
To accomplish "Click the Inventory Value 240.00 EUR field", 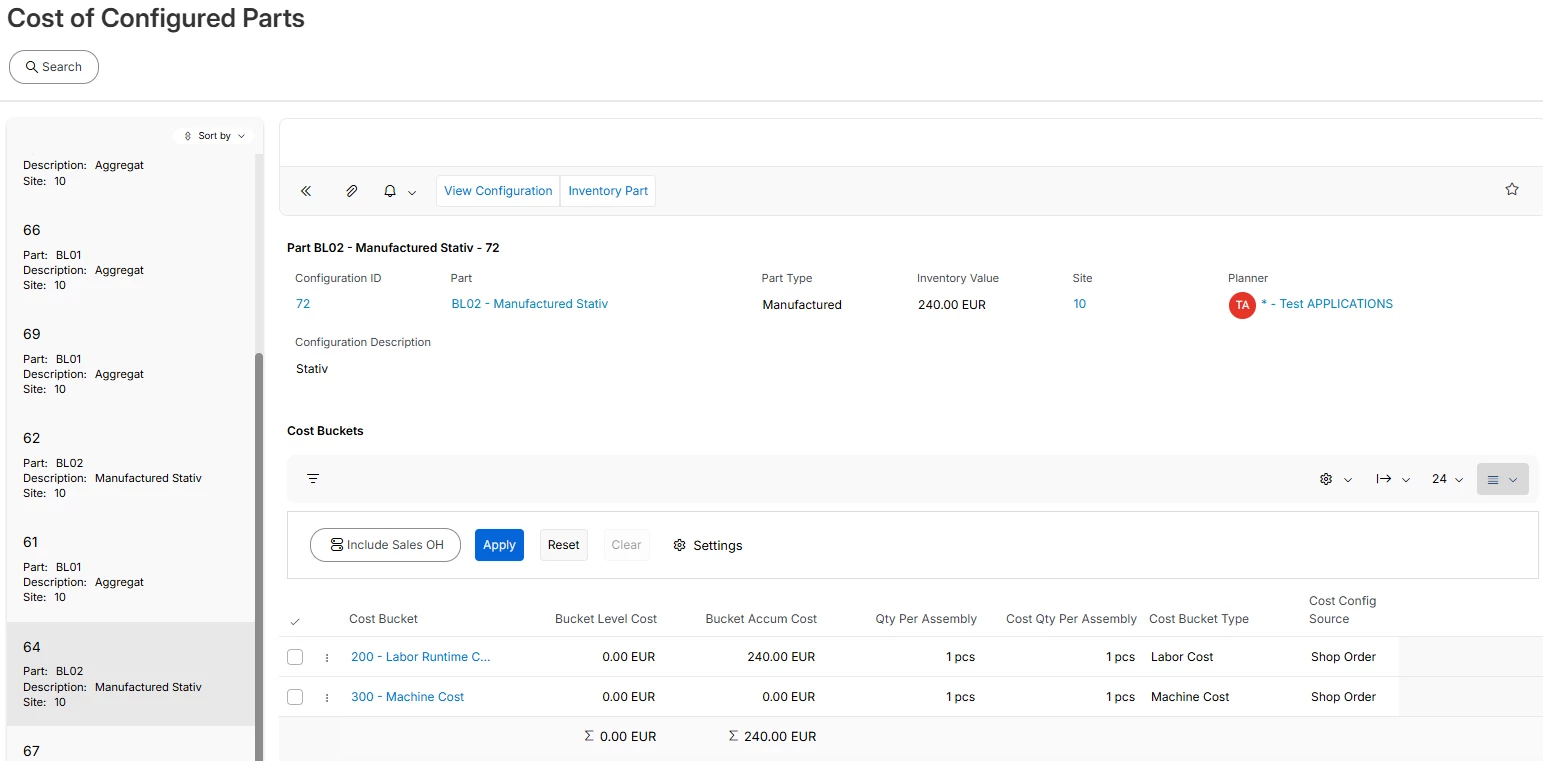I will [x=952, y=305].
